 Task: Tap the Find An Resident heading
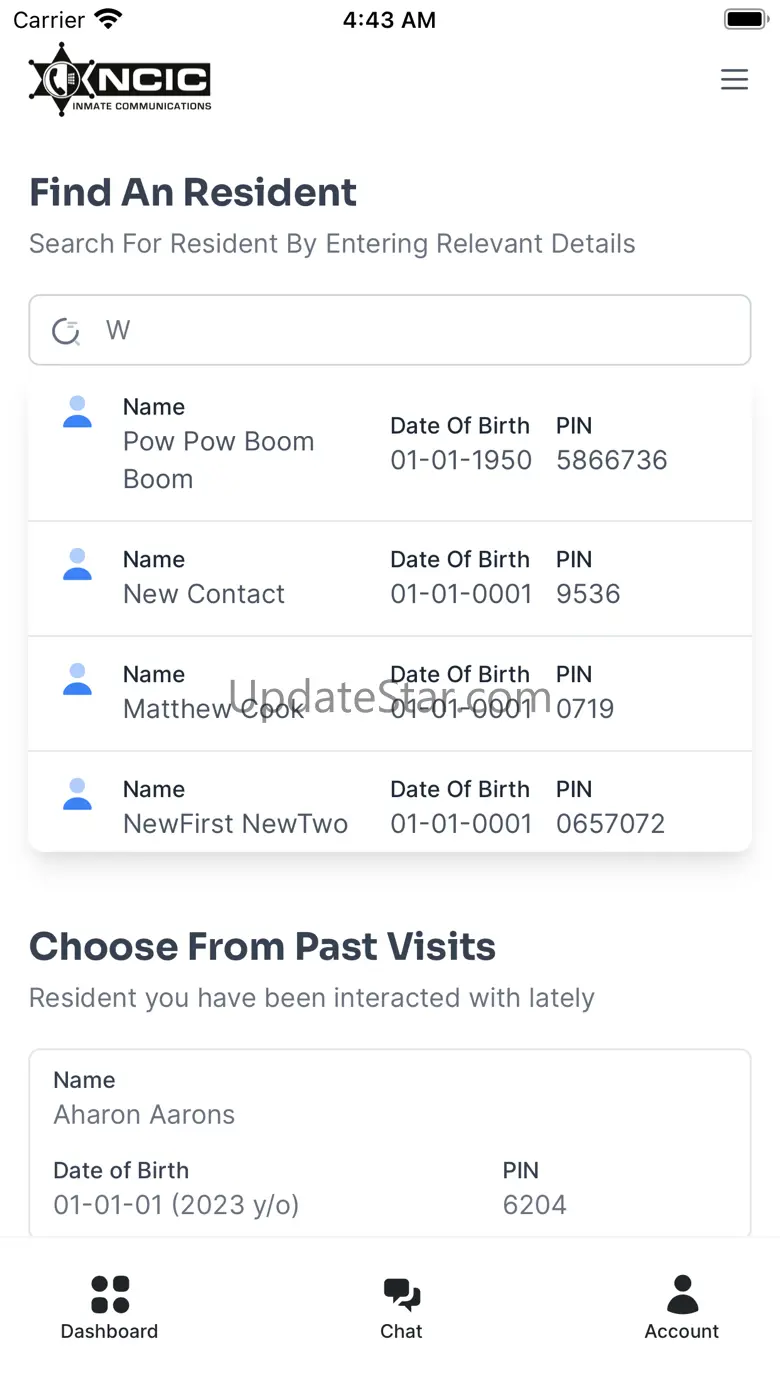point(193,192)
